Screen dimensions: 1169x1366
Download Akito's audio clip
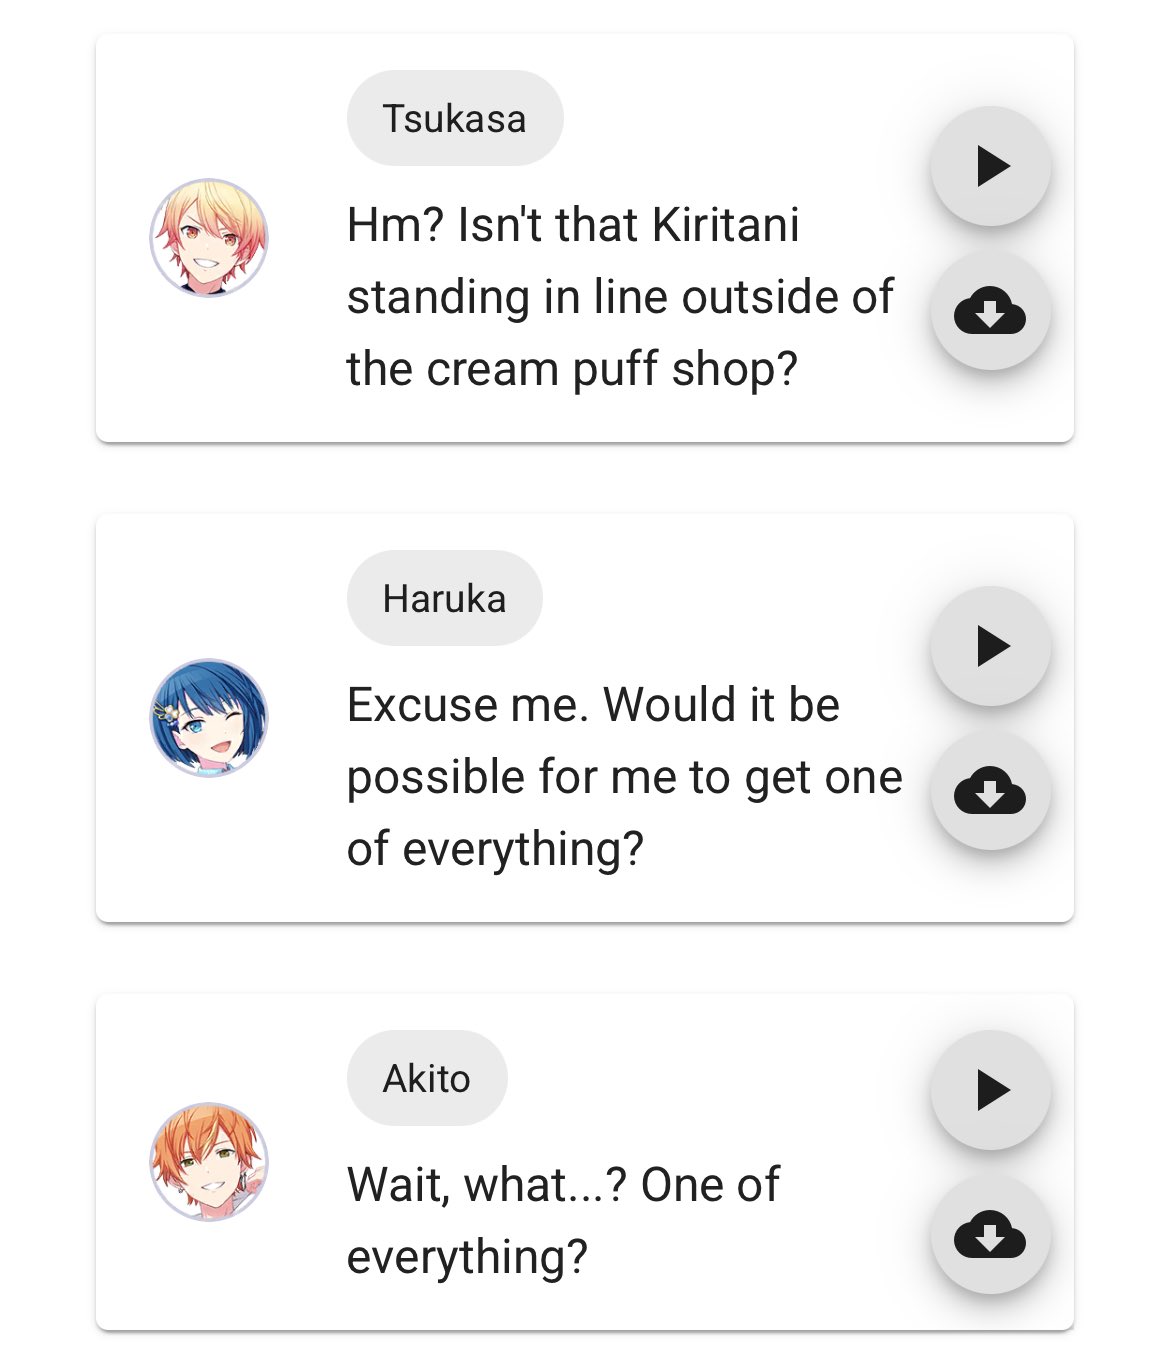click(990, 1235)
